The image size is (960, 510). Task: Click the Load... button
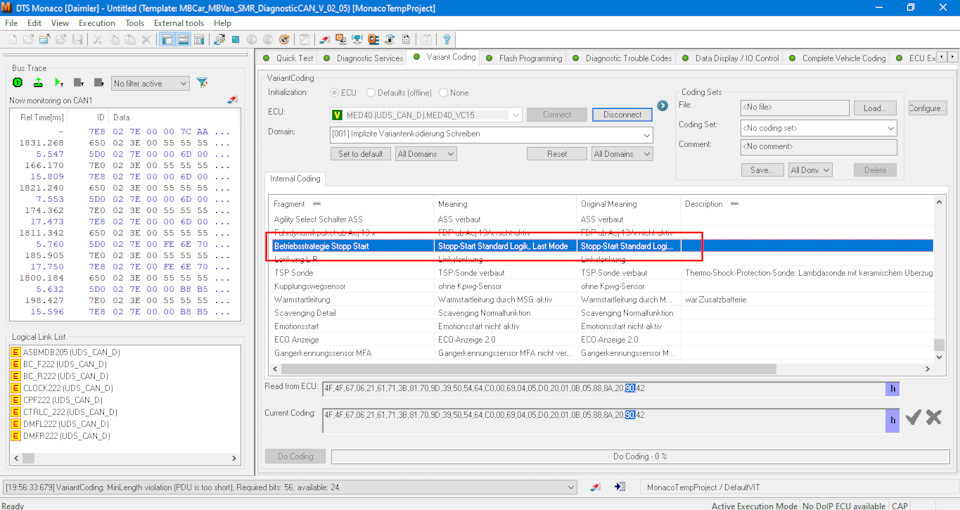click(x=875, y=108)
